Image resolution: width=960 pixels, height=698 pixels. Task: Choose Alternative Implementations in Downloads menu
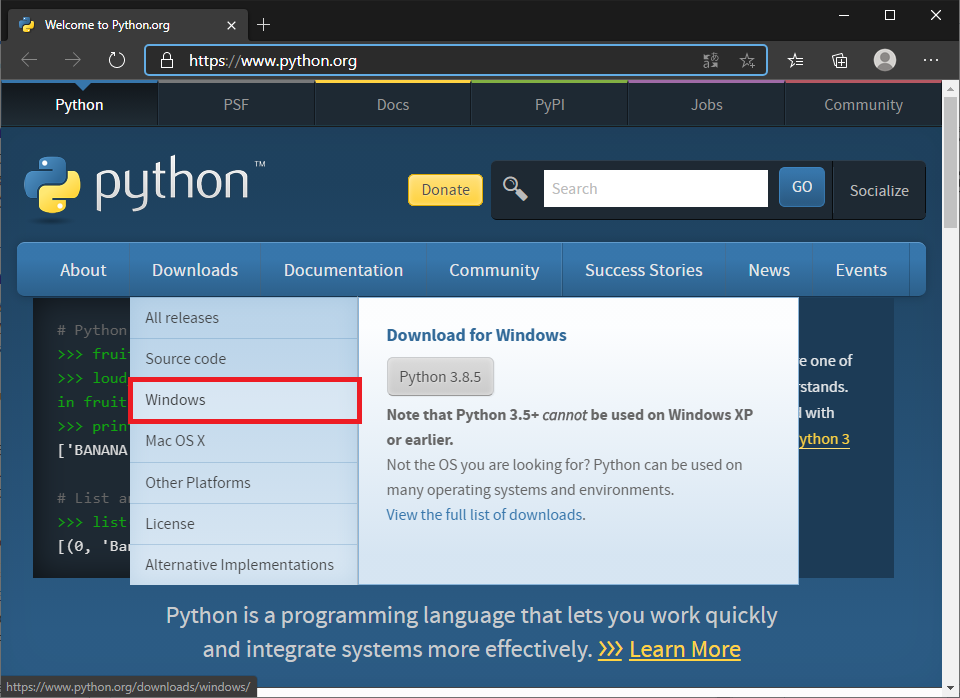tap(244, 565)
